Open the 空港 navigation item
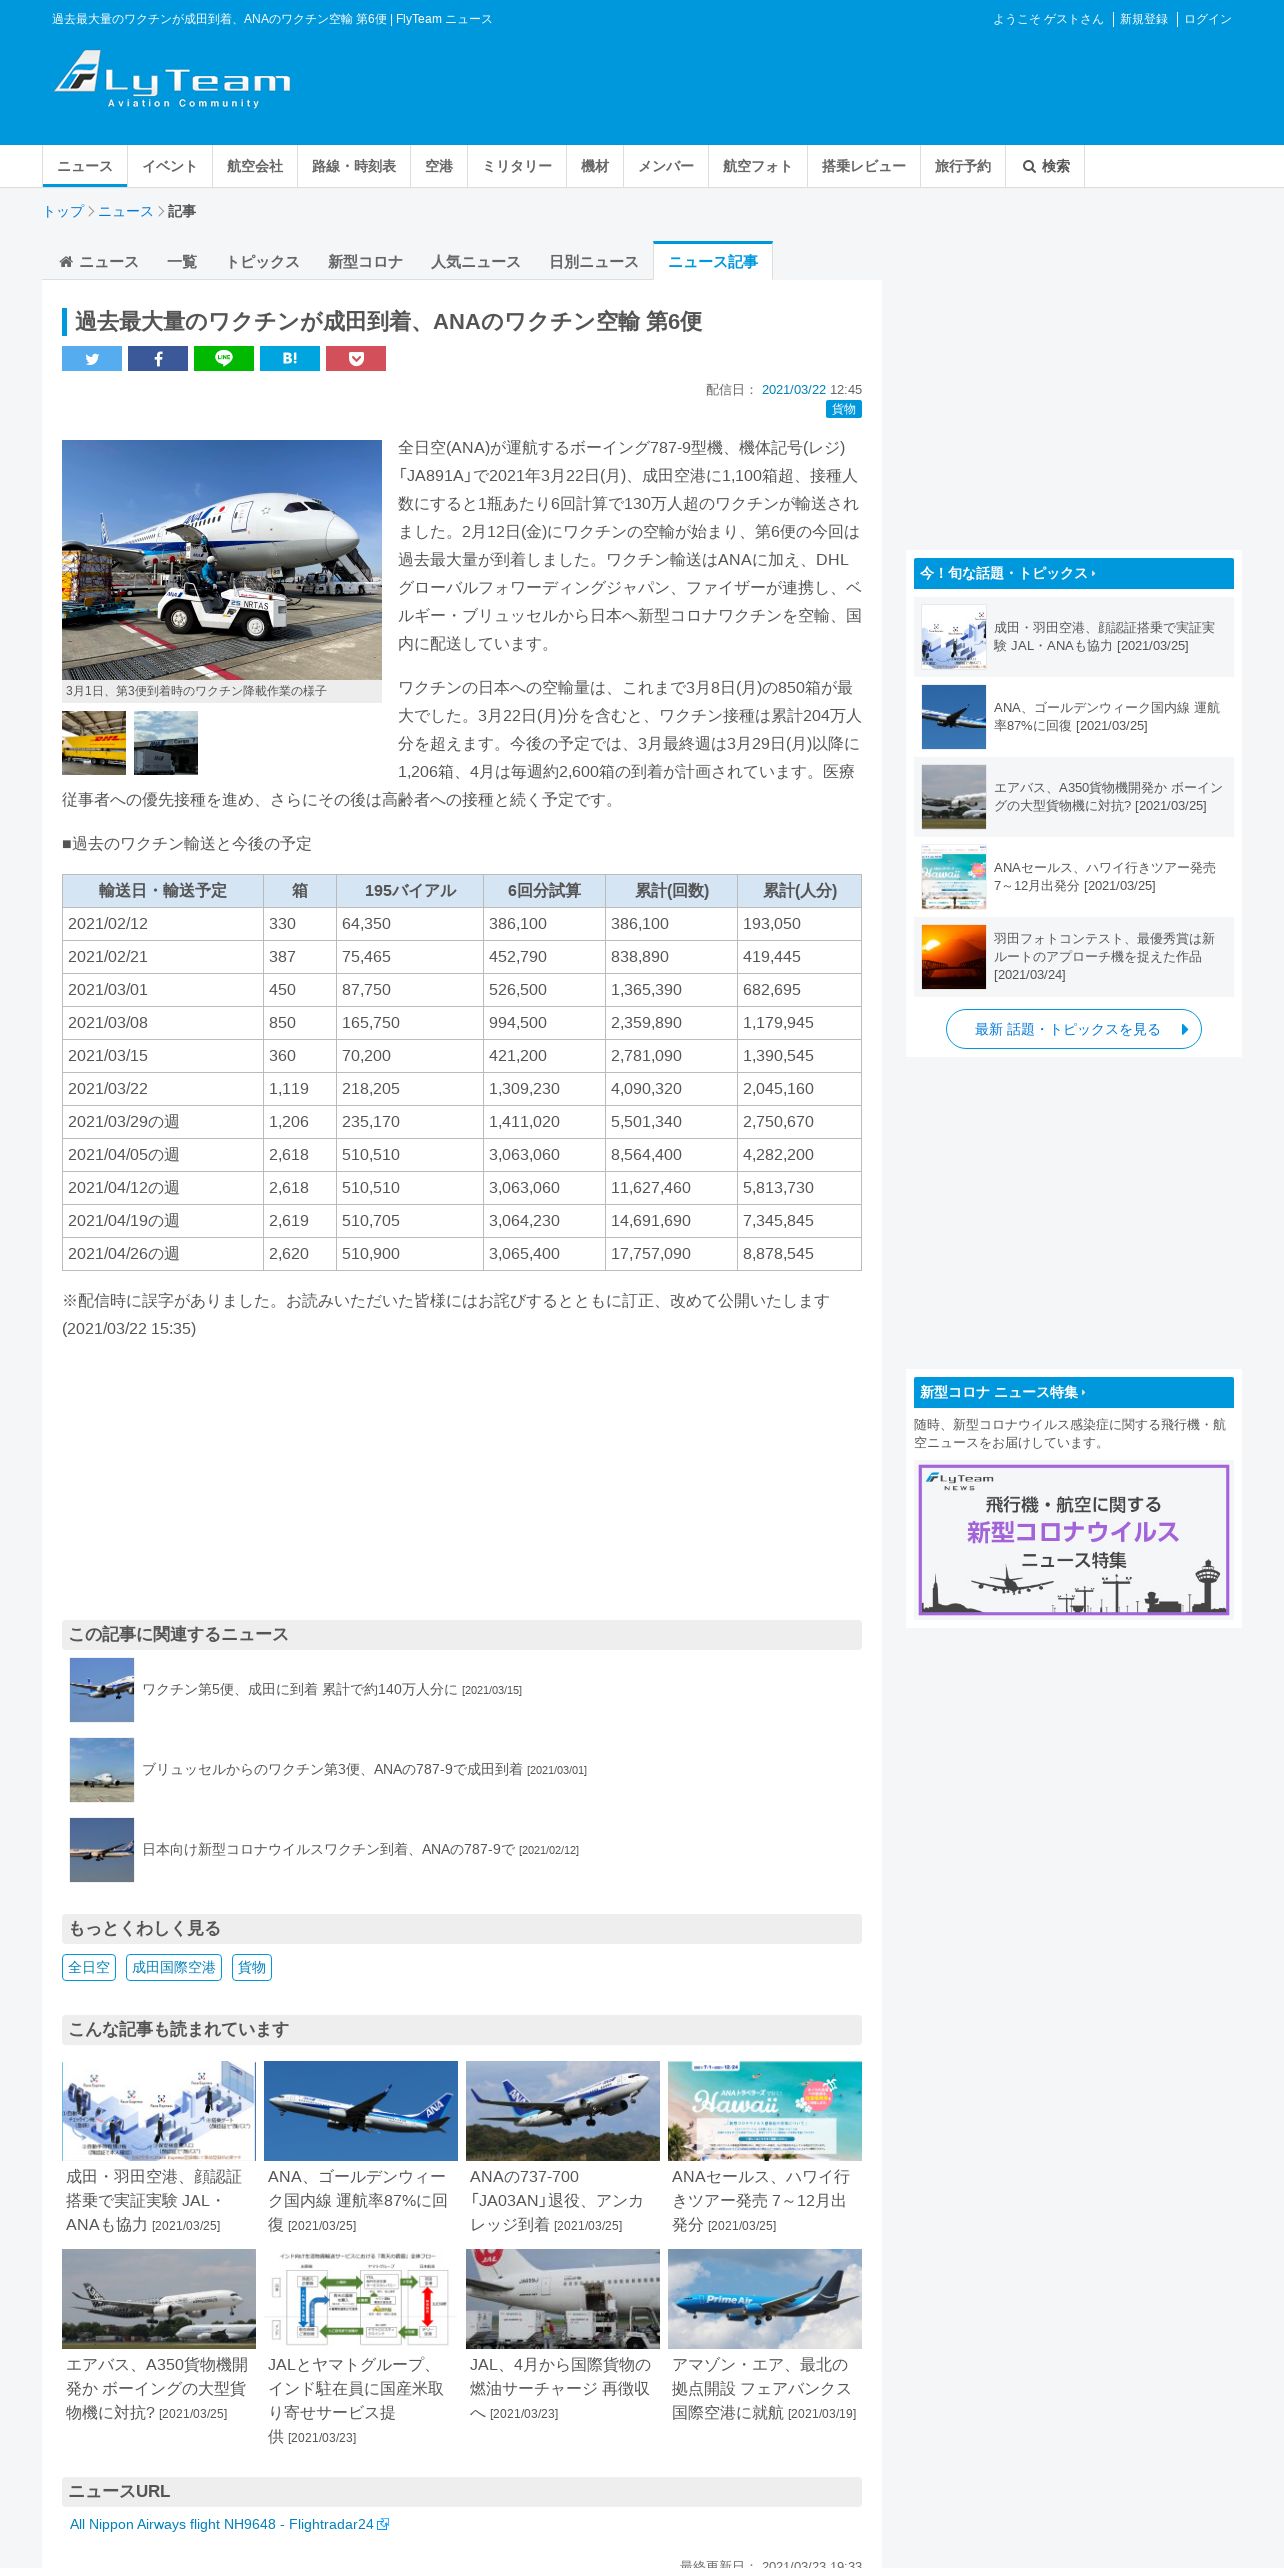 (439, 166)
